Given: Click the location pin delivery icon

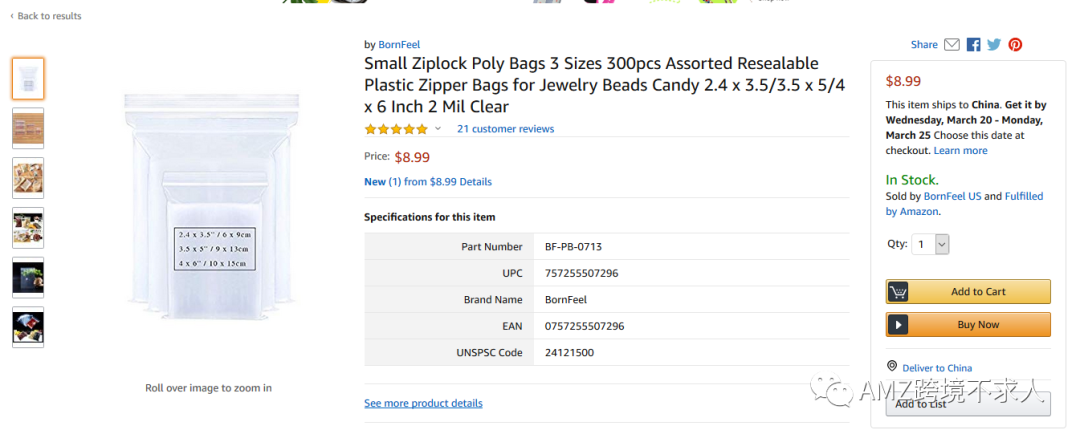Looking at the screenshot, I should tap(892, 367).
